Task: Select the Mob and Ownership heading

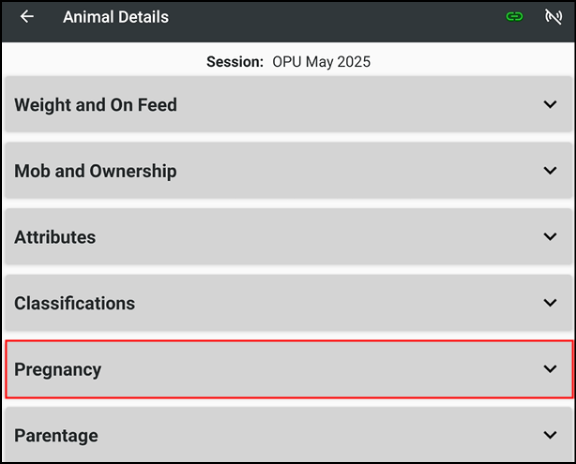Action: pos(96,171)
